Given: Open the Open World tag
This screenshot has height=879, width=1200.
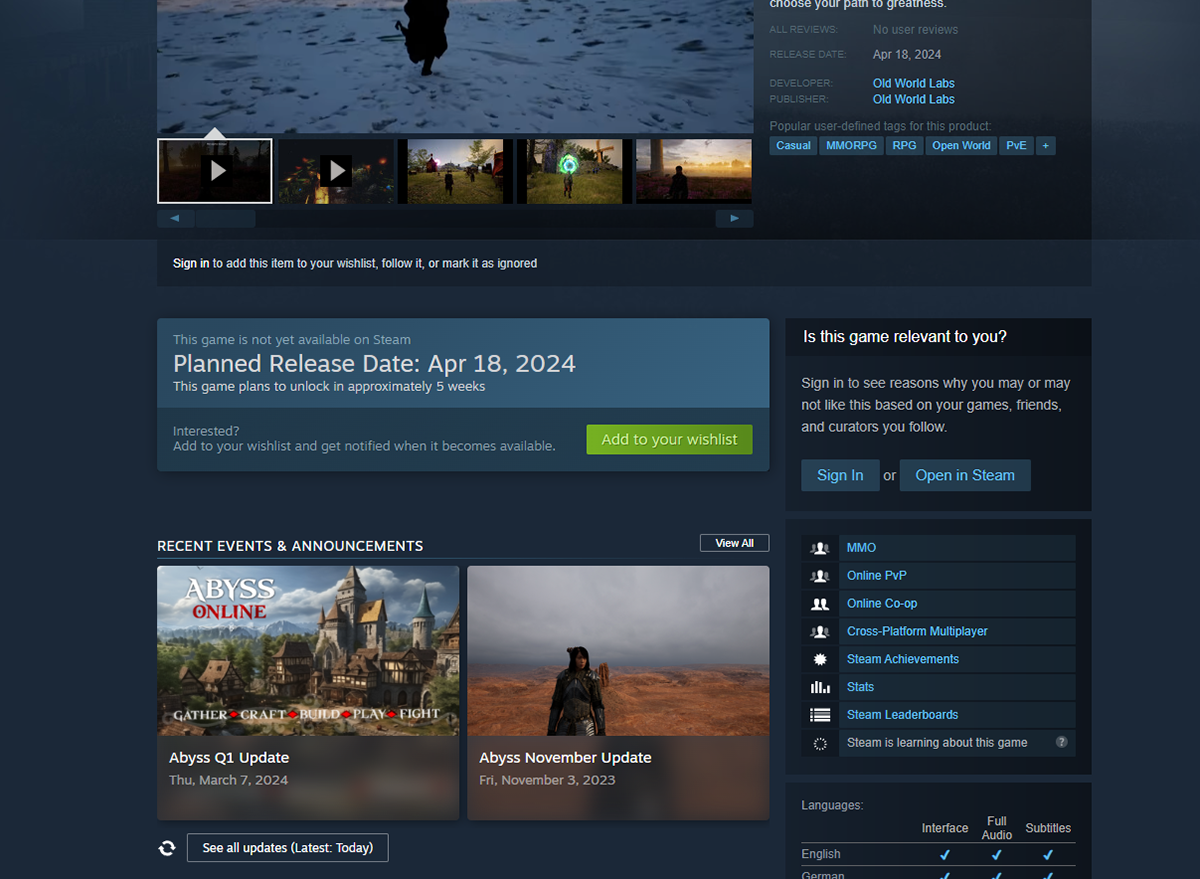Looking at the screenshot, I should [961, 145].
